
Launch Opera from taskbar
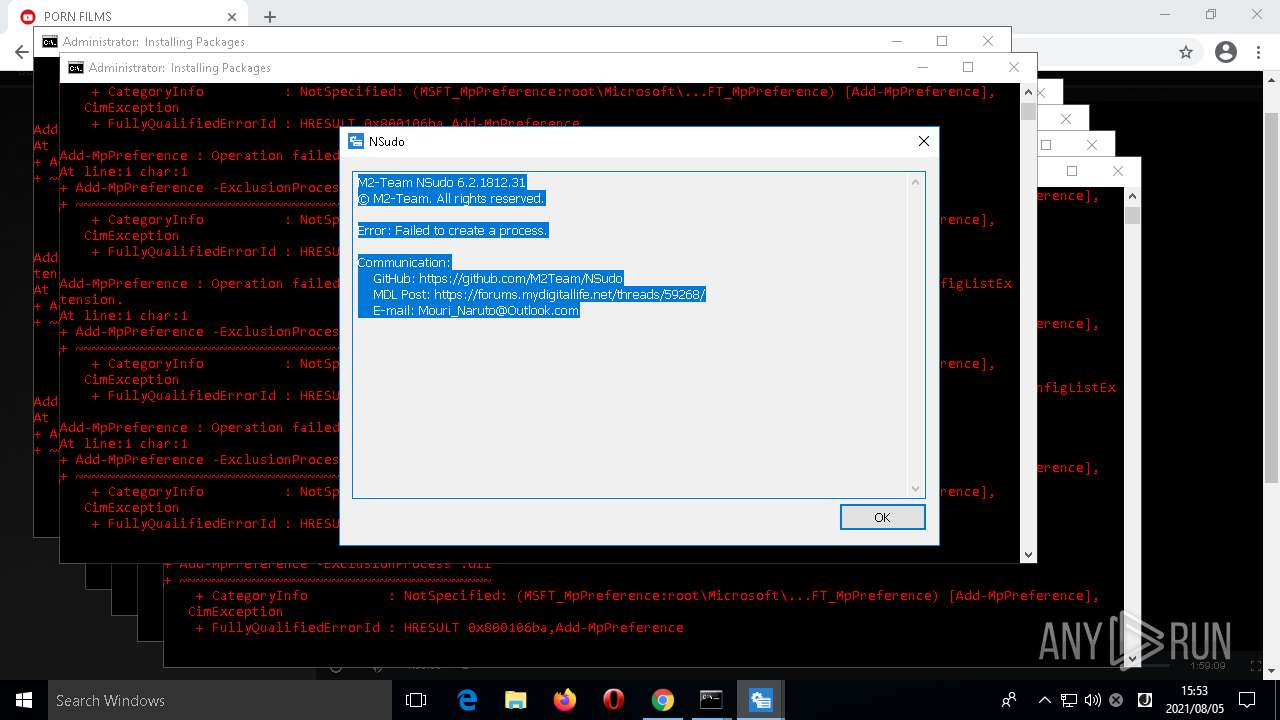click(613, 700)
